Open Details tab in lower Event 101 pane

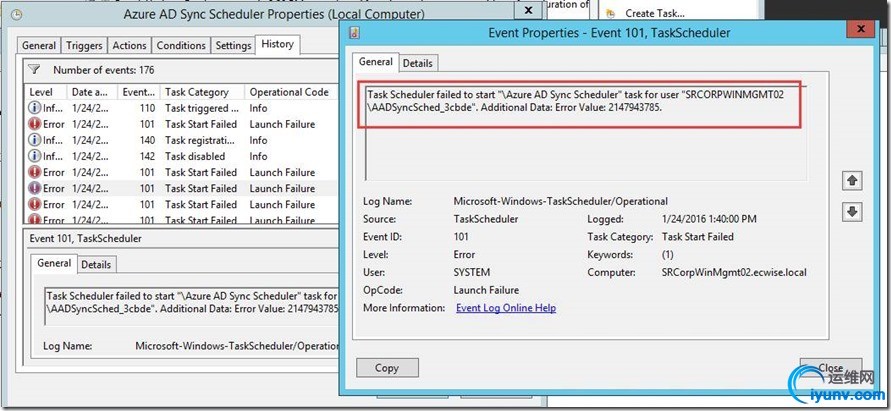(95, 264)
